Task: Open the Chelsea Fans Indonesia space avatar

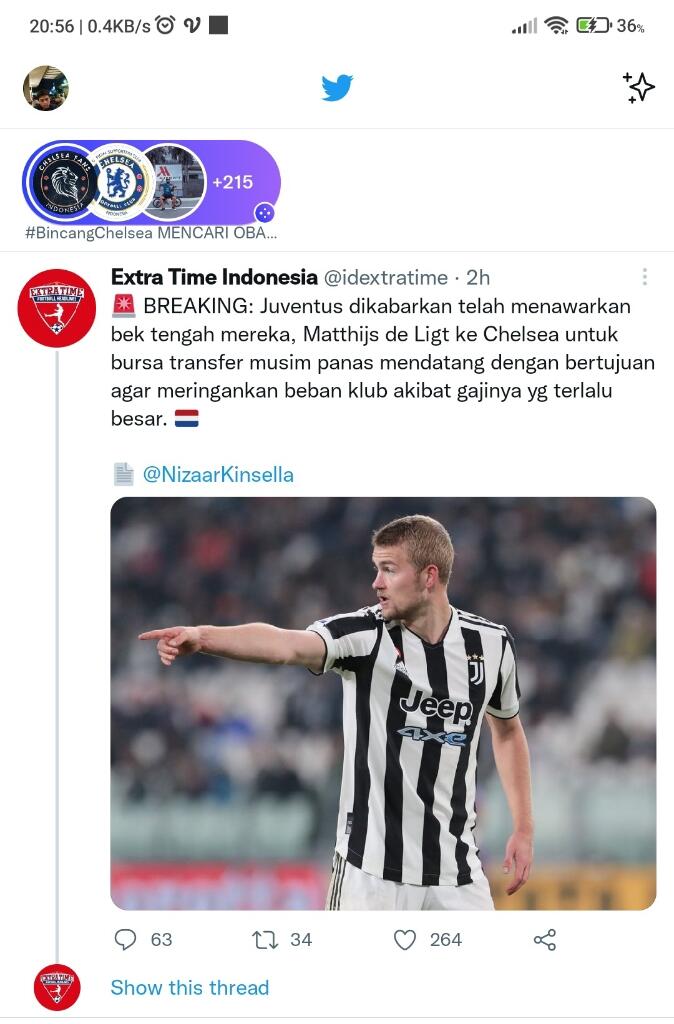Action: [64, 183]
